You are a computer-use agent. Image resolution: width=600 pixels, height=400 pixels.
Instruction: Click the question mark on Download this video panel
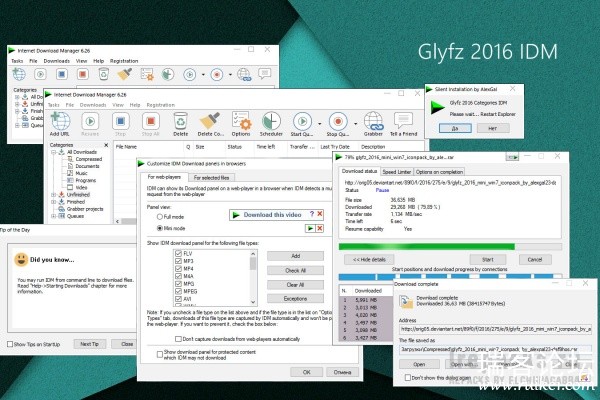[312, 214]
